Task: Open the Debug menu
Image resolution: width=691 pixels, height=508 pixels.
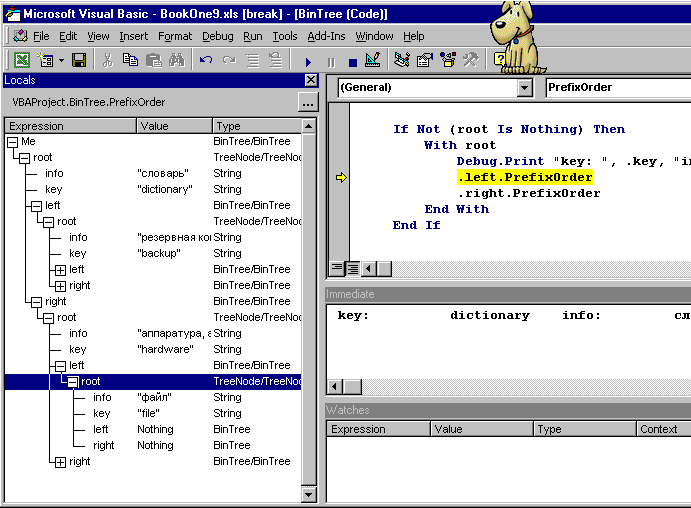Action: [218, 36]
